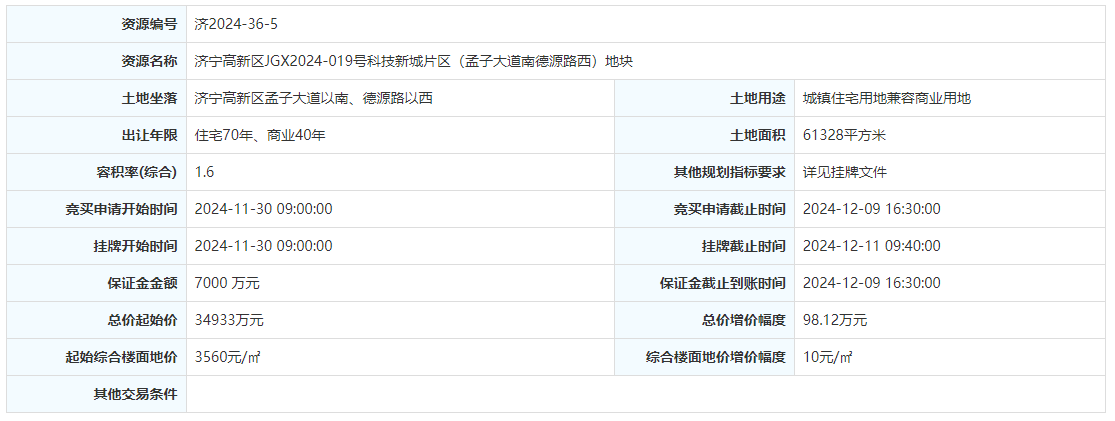Select the starting total price 34933万元

pyautogui.click(x=229, y=320)
